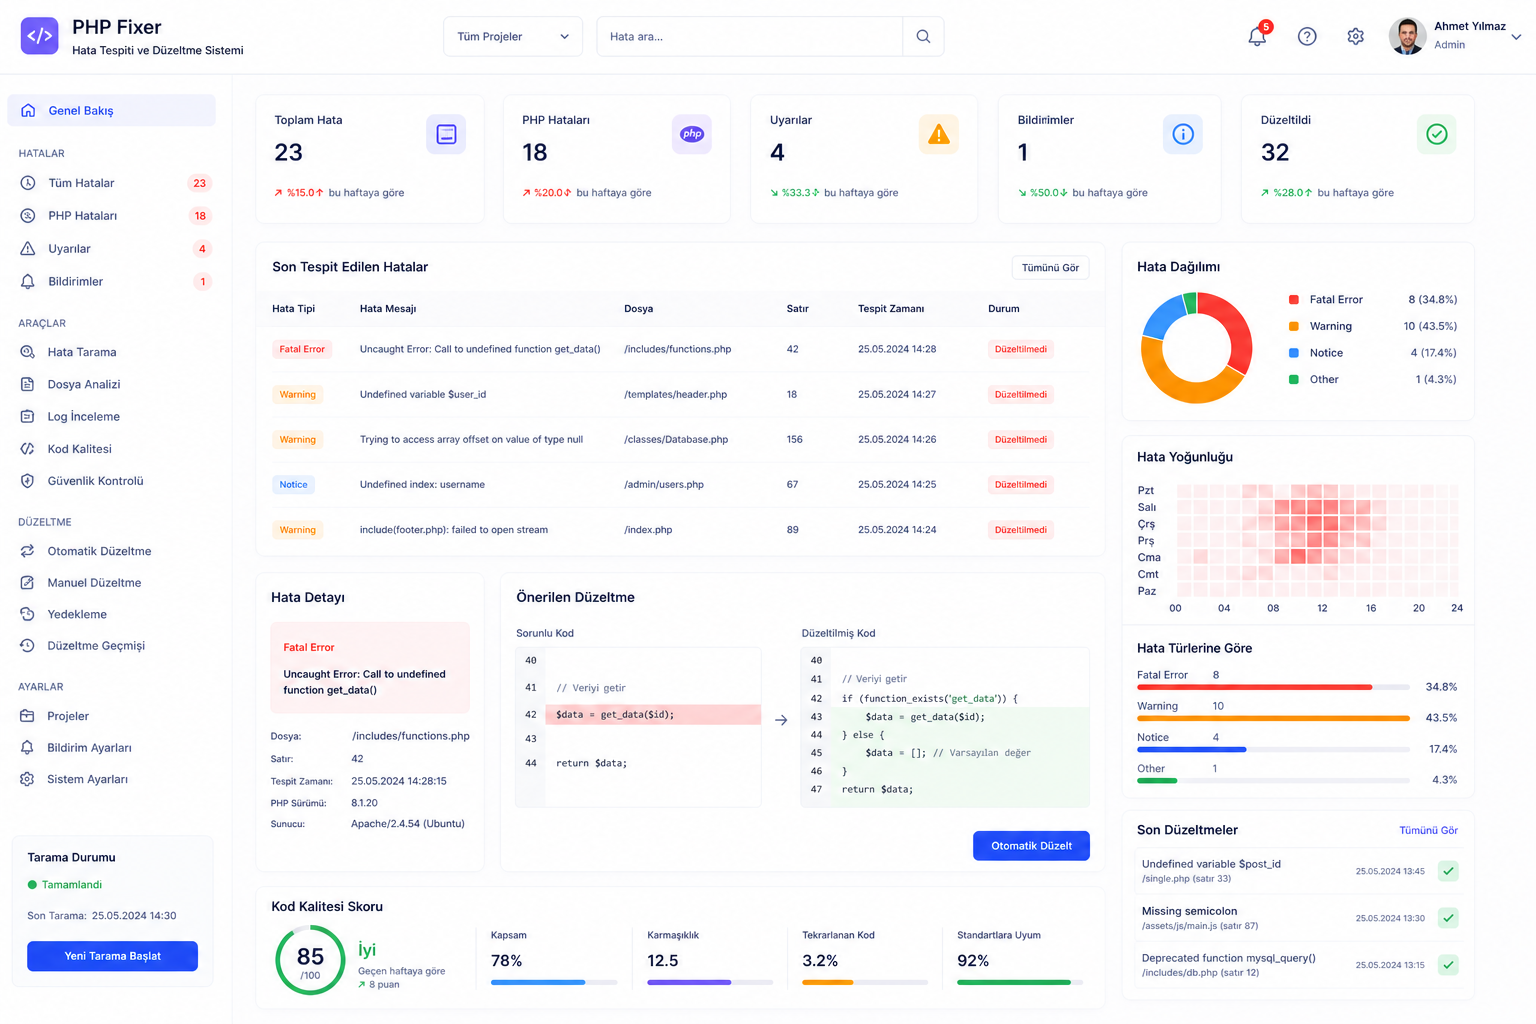Image resolution: width=1536 pixels, height=1024 pixels.
Task: Click the 23 count badge beside Tüm Hatalar
Action: tap(200, 183)
